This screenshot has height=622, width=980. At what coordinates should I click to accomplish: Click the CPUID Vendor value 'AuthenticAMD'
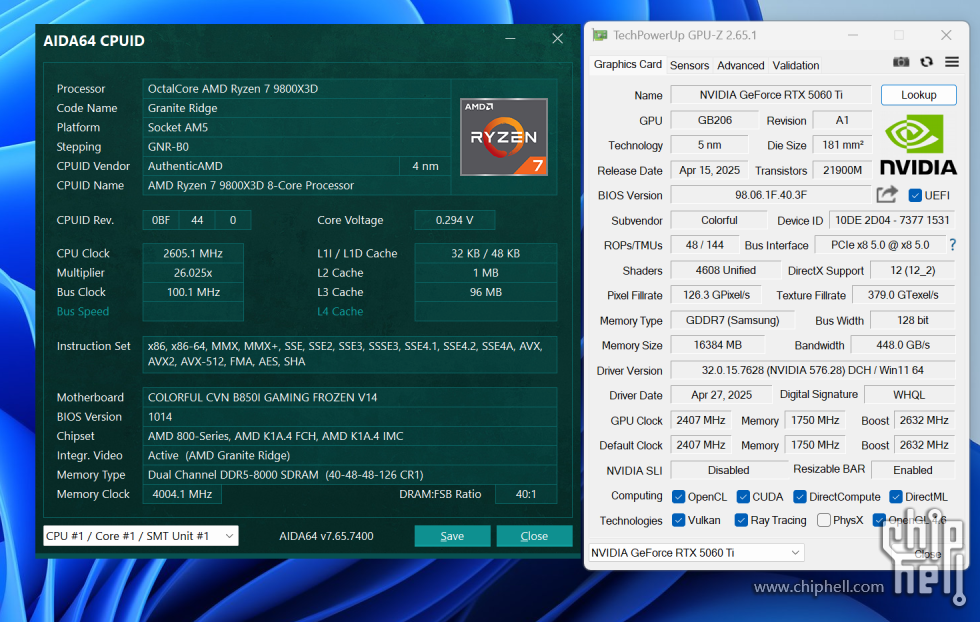[x=185, y=166]
